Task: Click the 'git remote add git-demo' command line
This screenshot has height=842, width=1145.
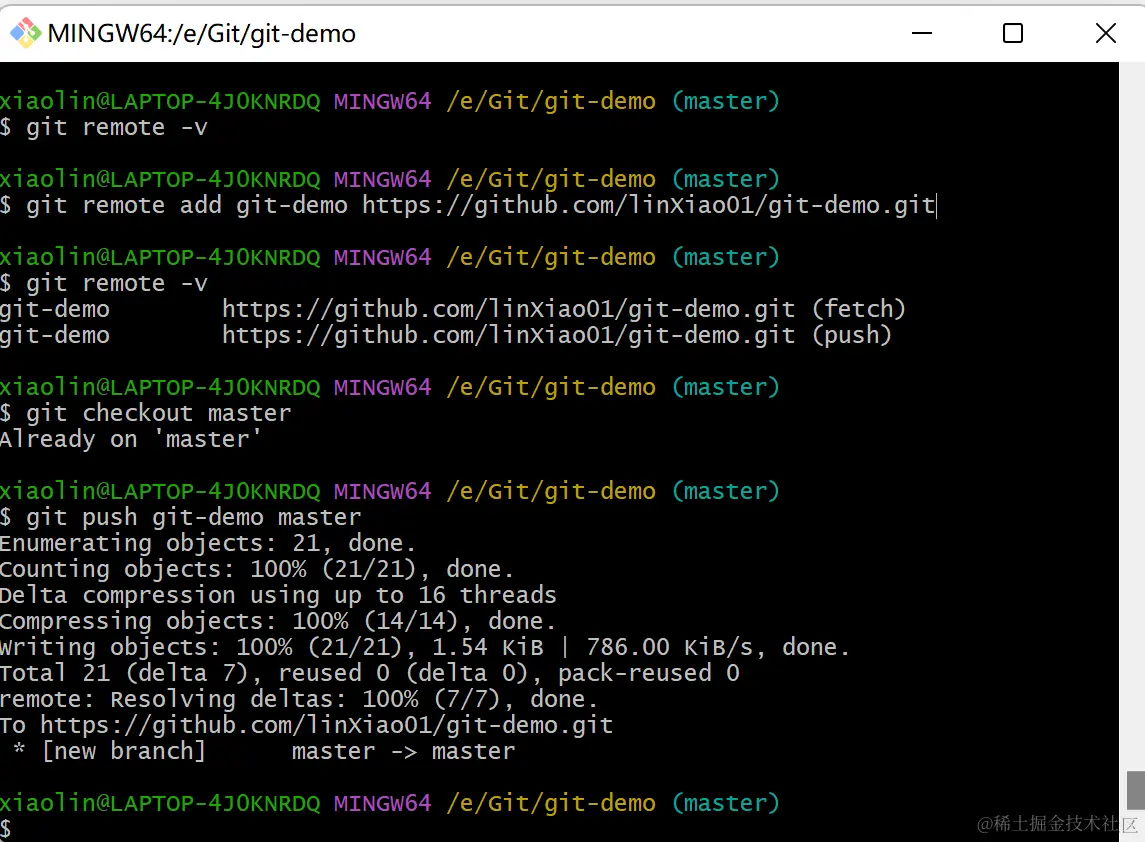Action: 468,205
